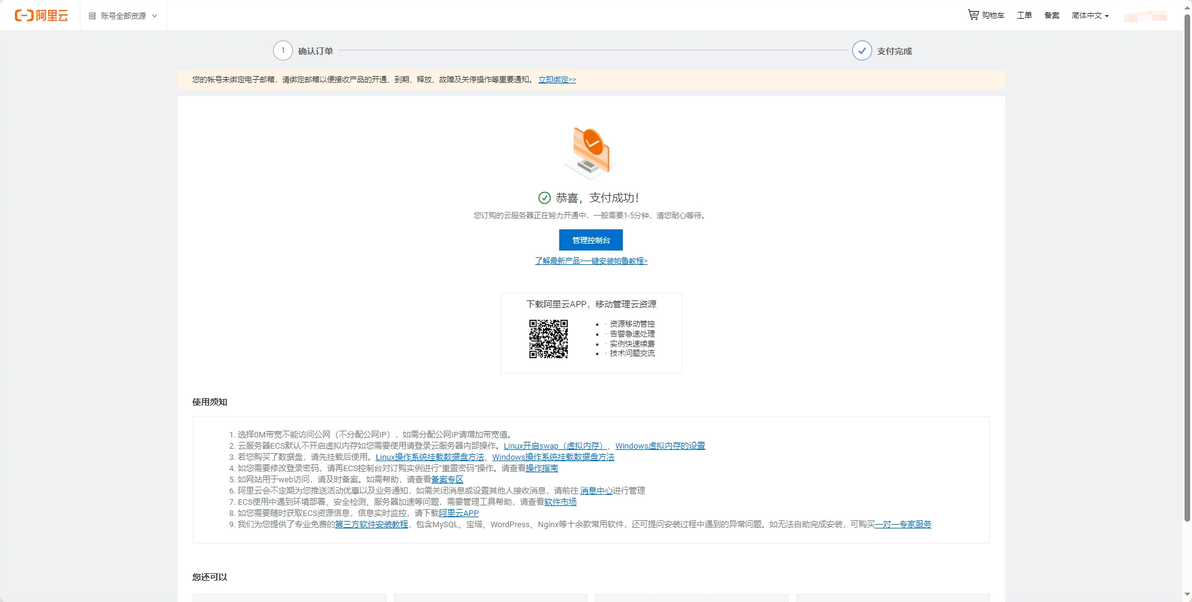Screen dimensions: 1192x602
Task: Open the 阿里云APP download link
Action: (x=458, y=513)
